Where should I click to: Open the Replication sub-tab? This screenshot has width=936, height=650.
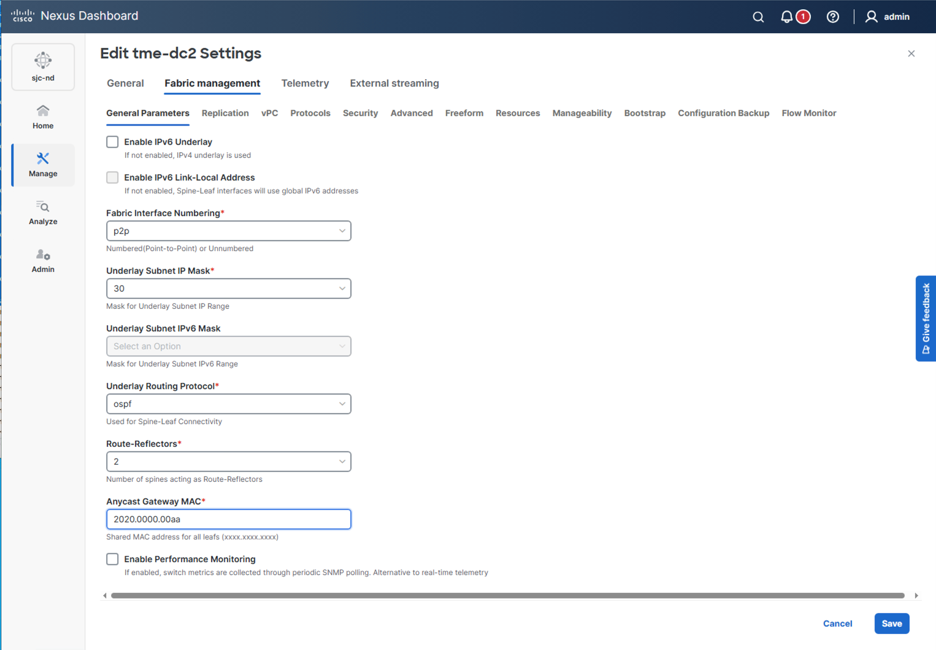click(225, 113)
